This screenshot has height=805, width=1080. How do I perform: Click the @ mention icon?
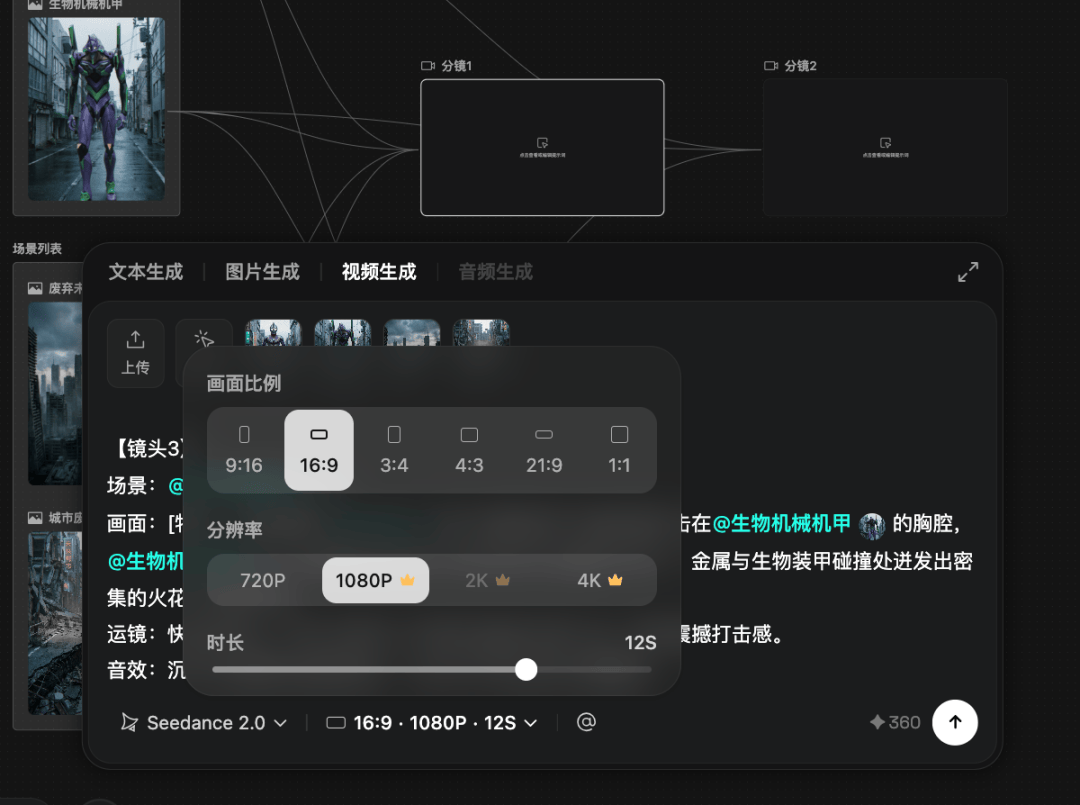click(586, 722)
